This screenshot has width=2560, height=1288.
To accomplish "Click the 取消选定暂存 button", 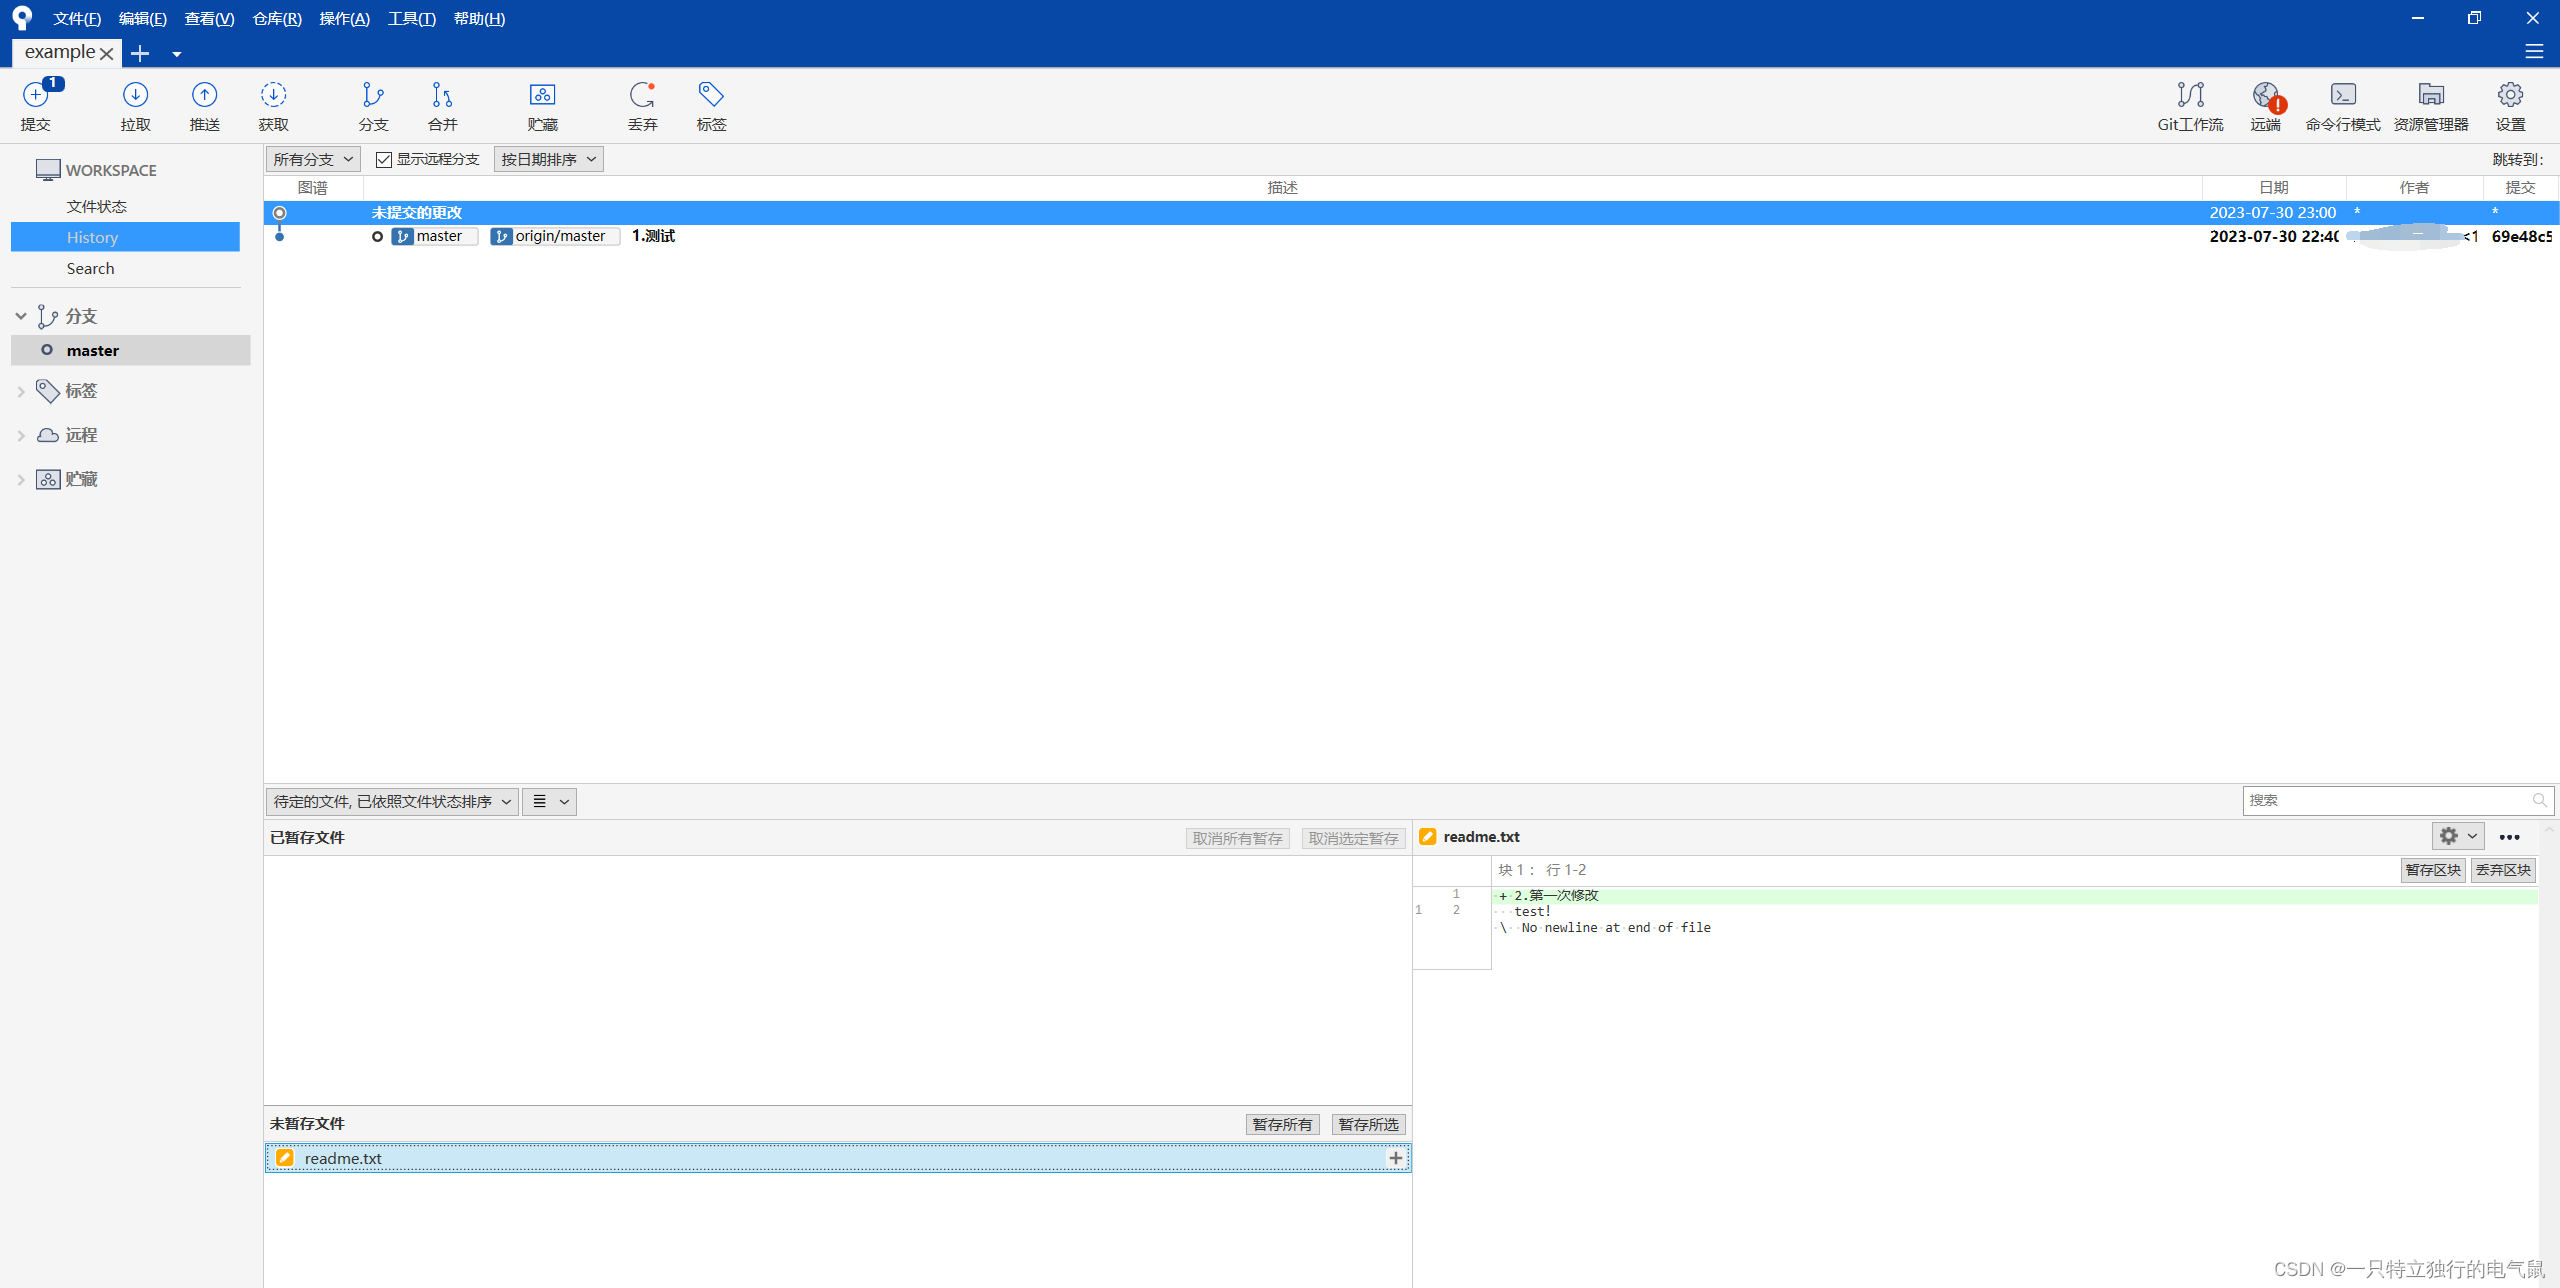I will 1353,838.
